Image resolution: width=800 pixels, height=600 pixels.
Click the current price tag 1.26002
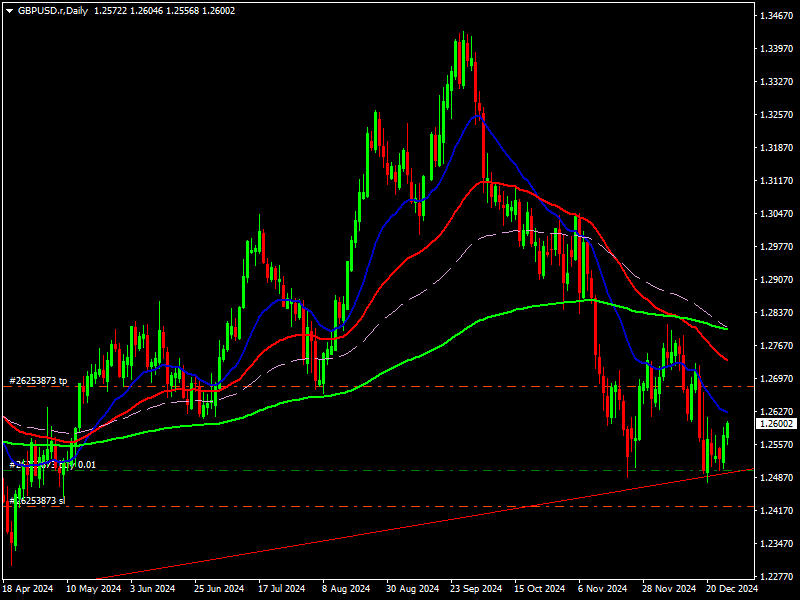pos(776,424)
